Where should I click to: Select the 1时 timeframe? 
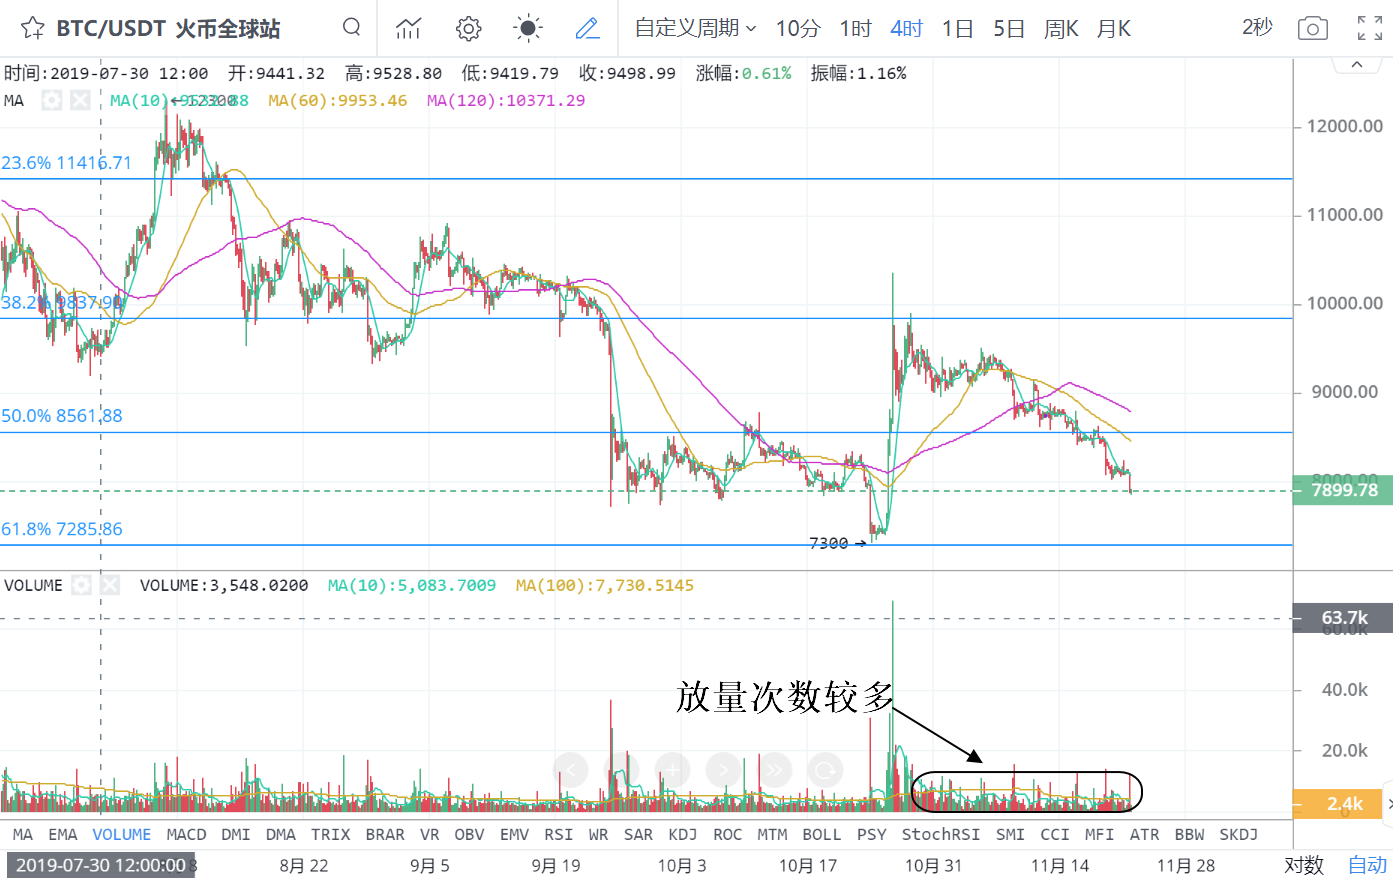tap(855, 28)
